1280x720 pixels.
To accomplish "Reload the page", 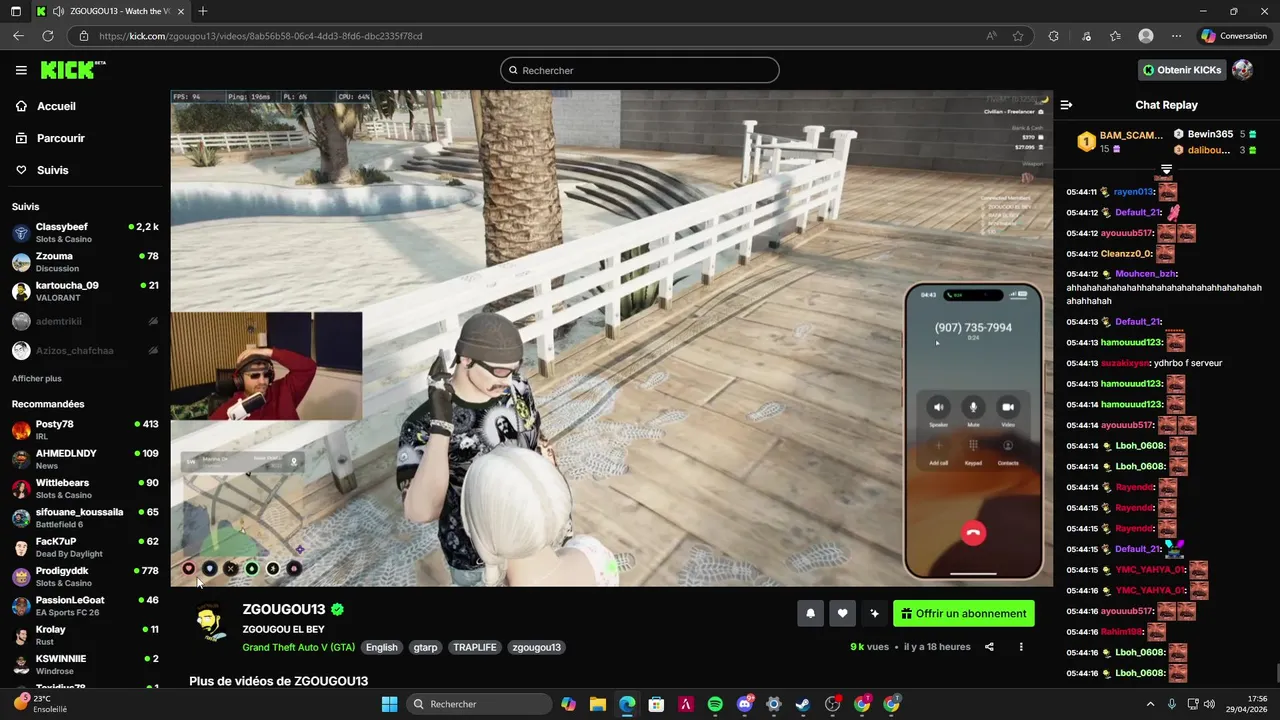I will [47, 36].
